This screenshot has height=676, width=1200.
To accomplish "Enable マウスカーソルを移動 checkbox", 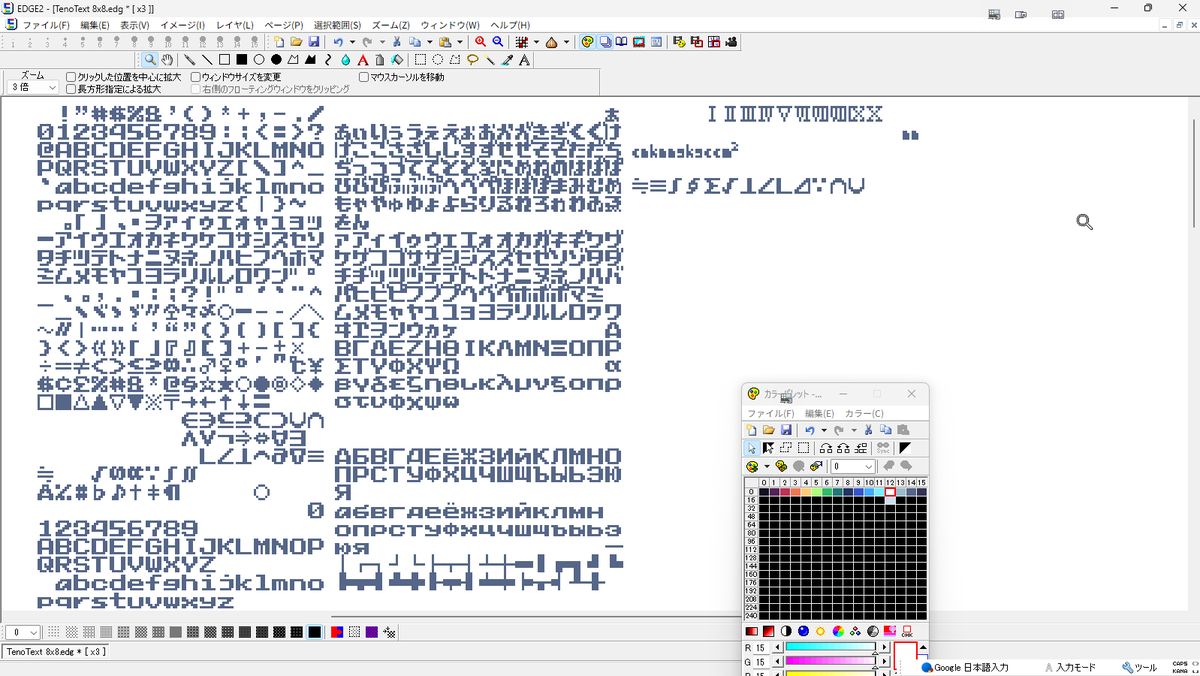I will 364,77.
